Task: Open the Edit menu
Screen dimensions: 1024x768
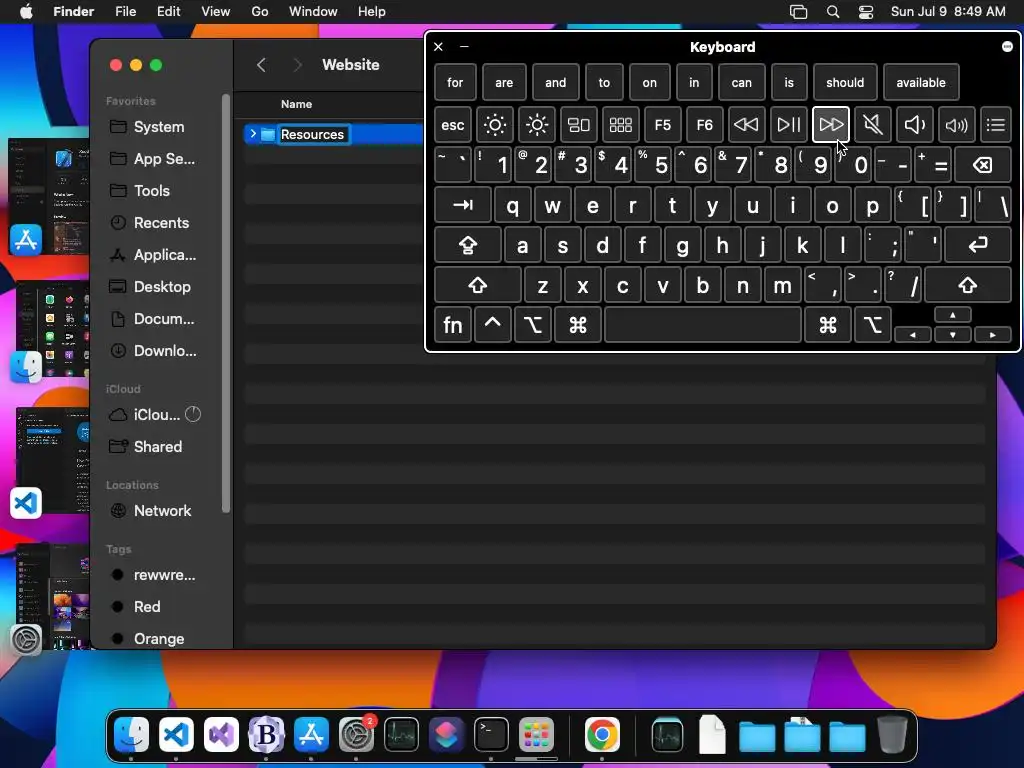Action: [168, 11]
